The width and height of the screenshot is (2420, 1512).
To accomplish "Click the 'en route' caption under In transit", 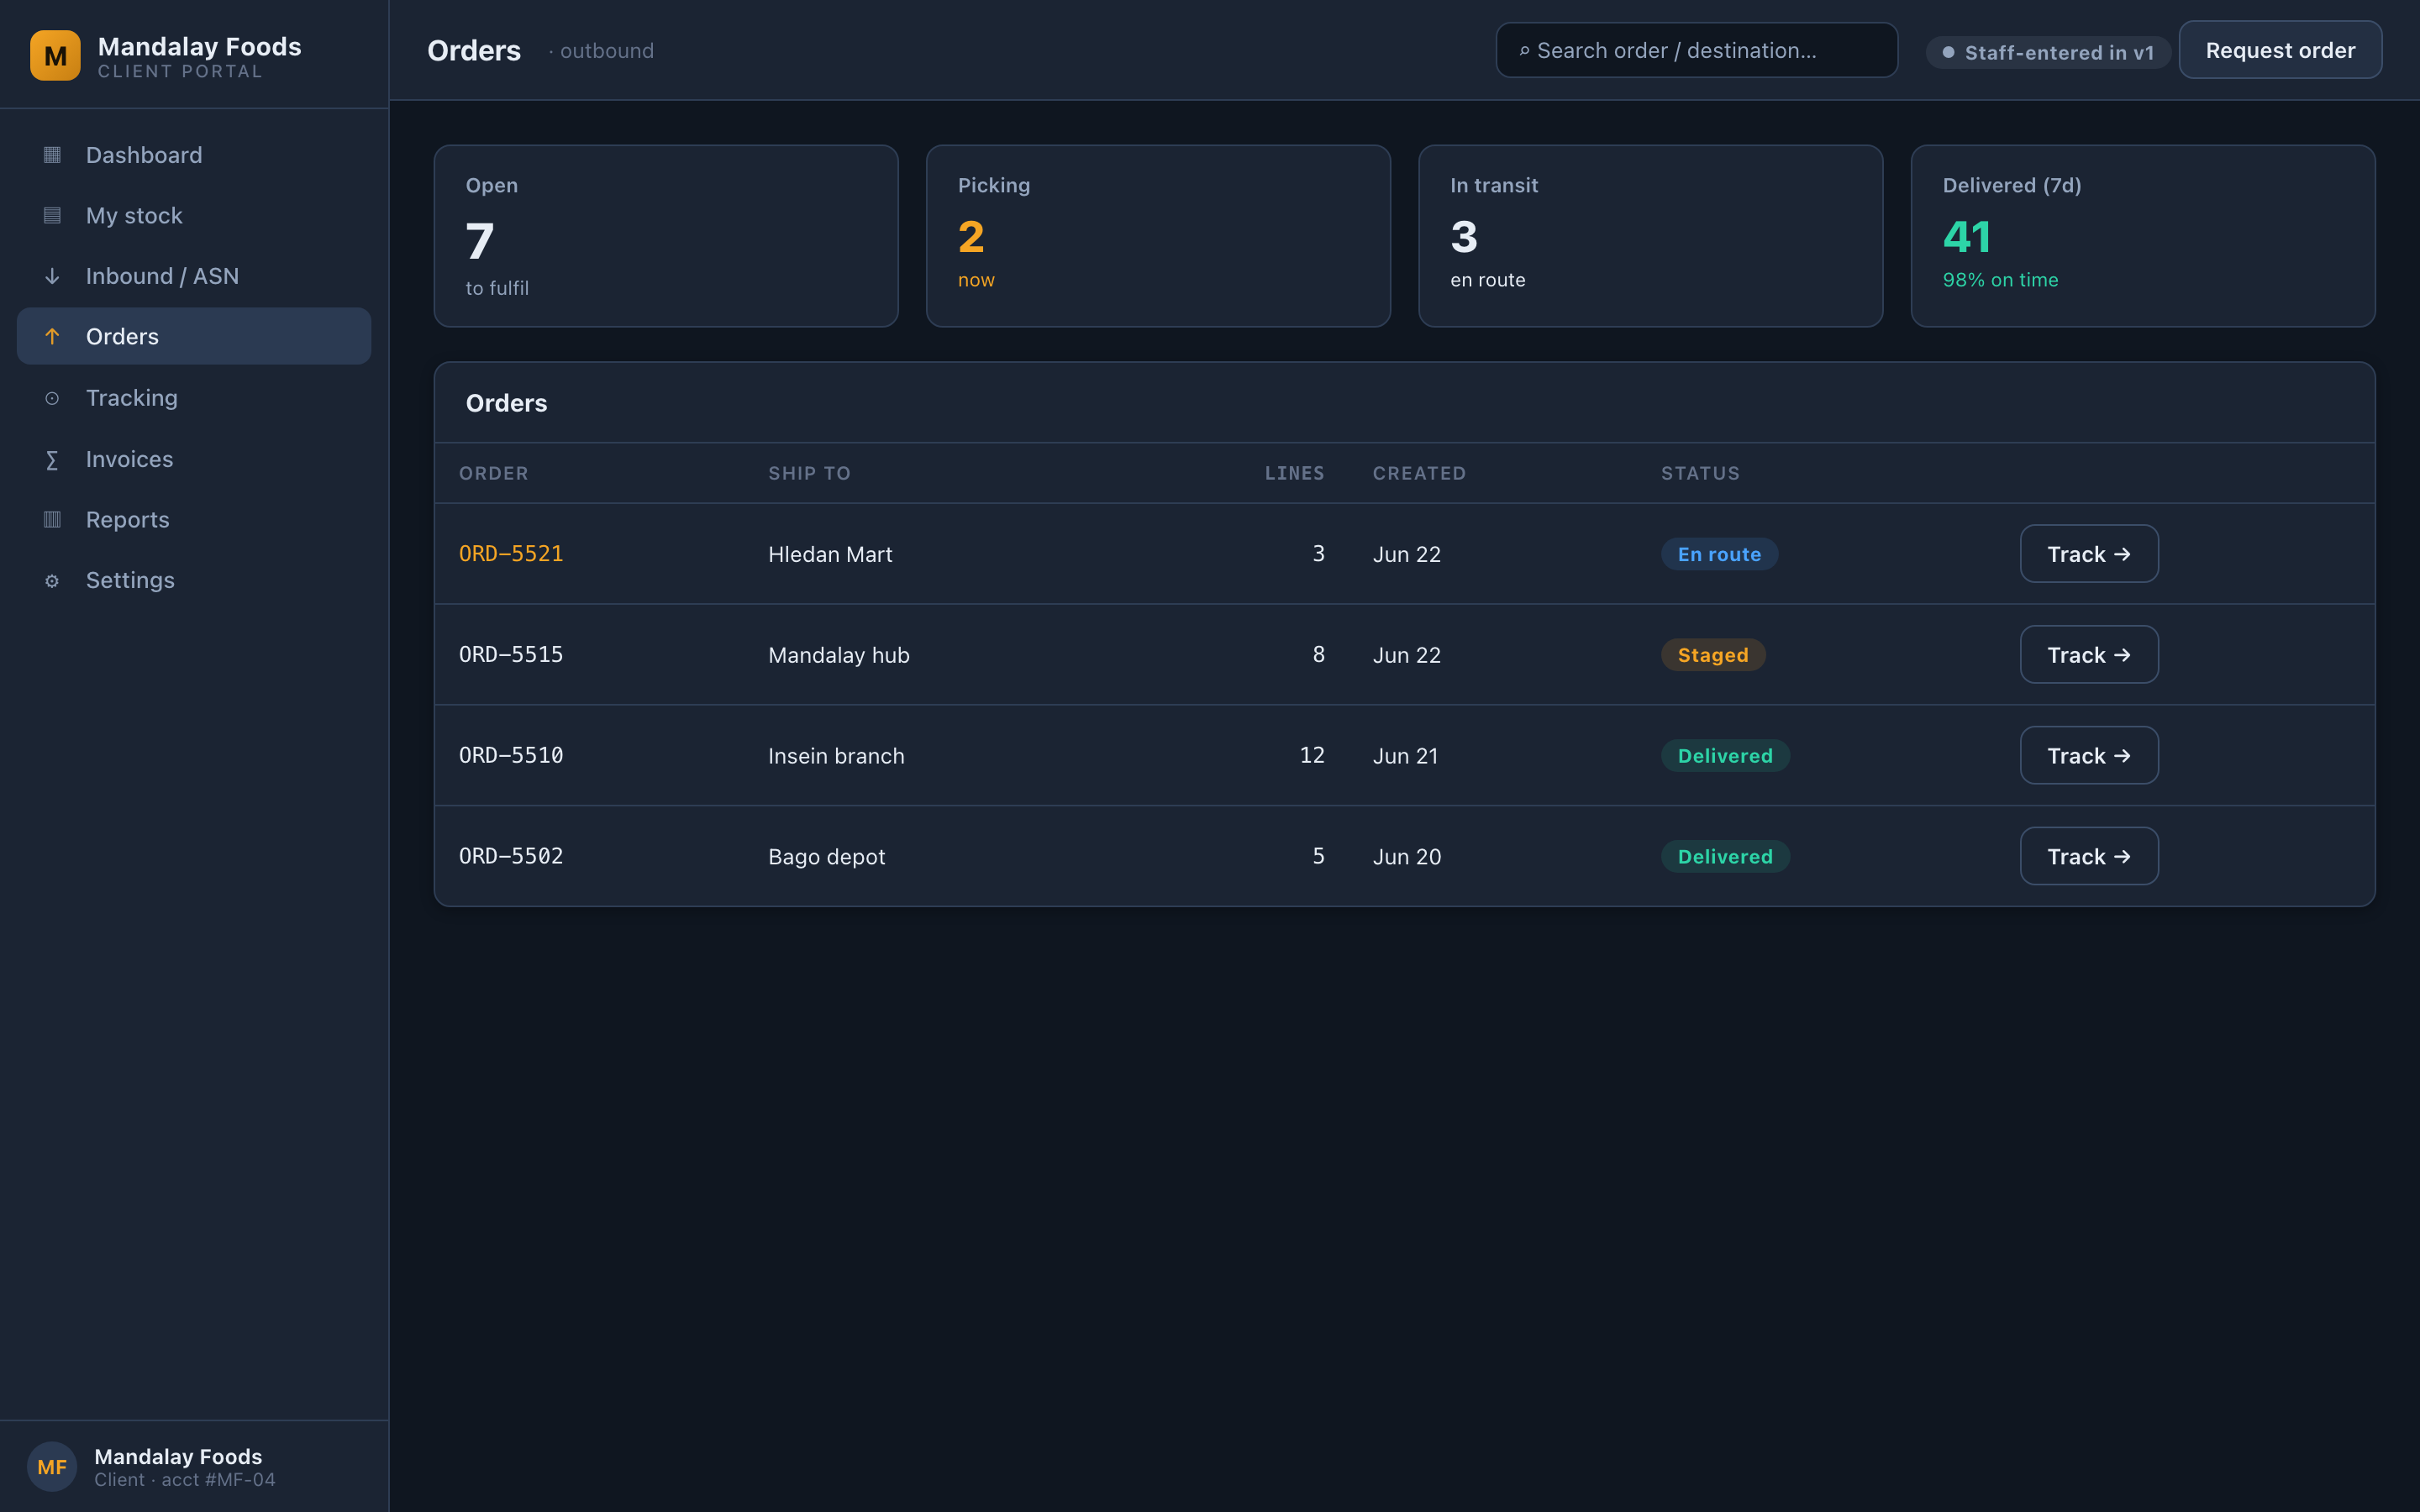I will [1488, 280].
